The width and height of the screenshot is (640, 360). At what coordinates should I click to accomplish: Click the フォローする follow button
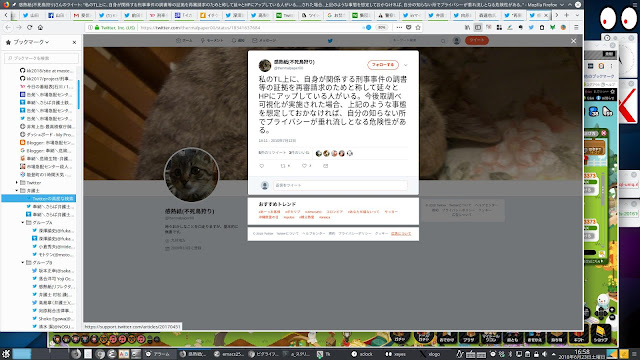[x=383, y=65]
